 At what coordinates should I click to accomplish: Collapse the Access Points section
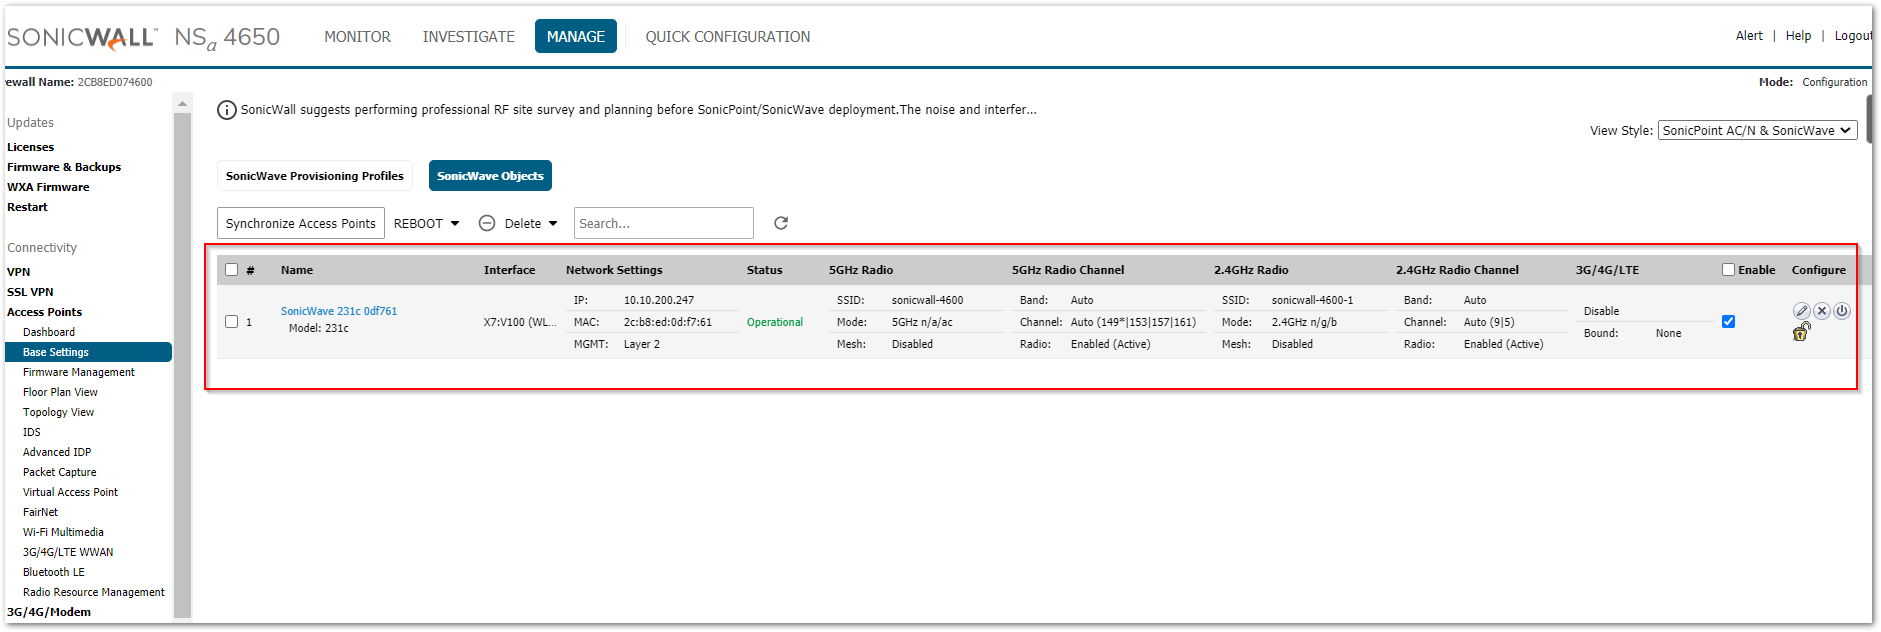click(x=45, y=312)
